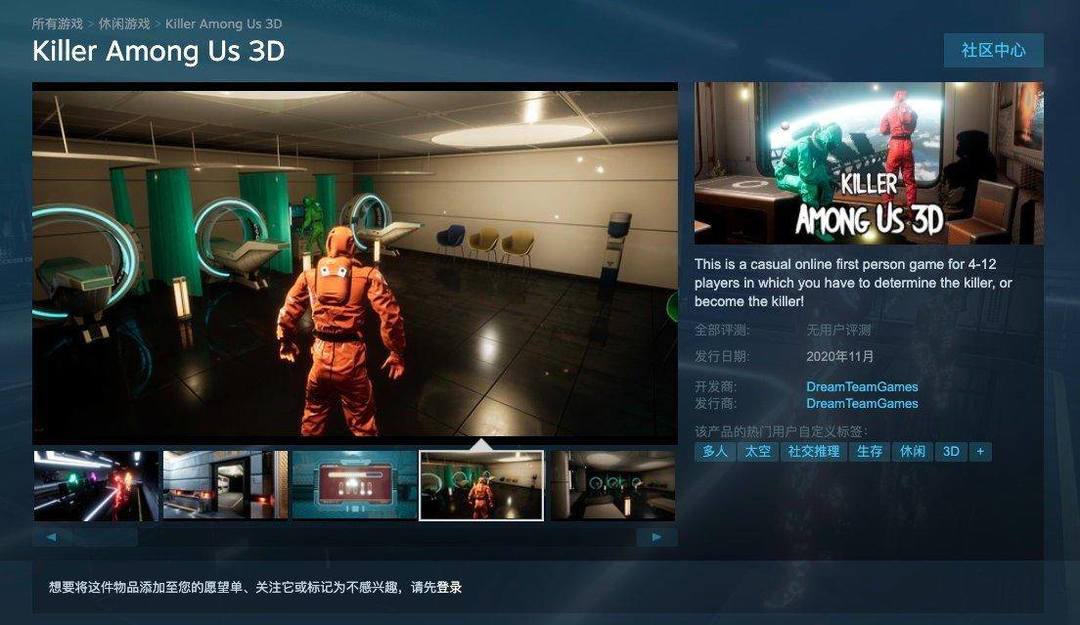This screenshot has height=625, width=1080.
Task: View the main orange astronaut screenshot
Action: coord(355,263)
